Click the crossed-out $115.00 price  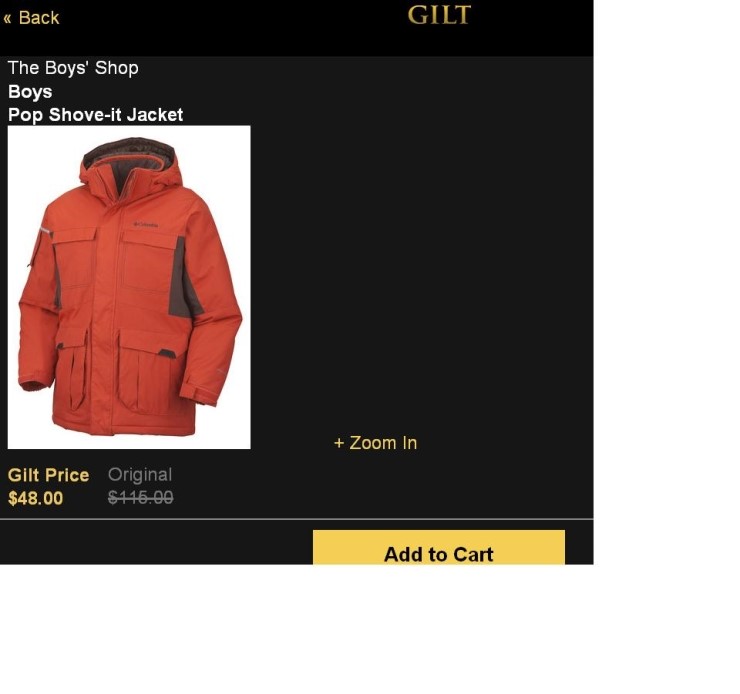click(141, 497)
